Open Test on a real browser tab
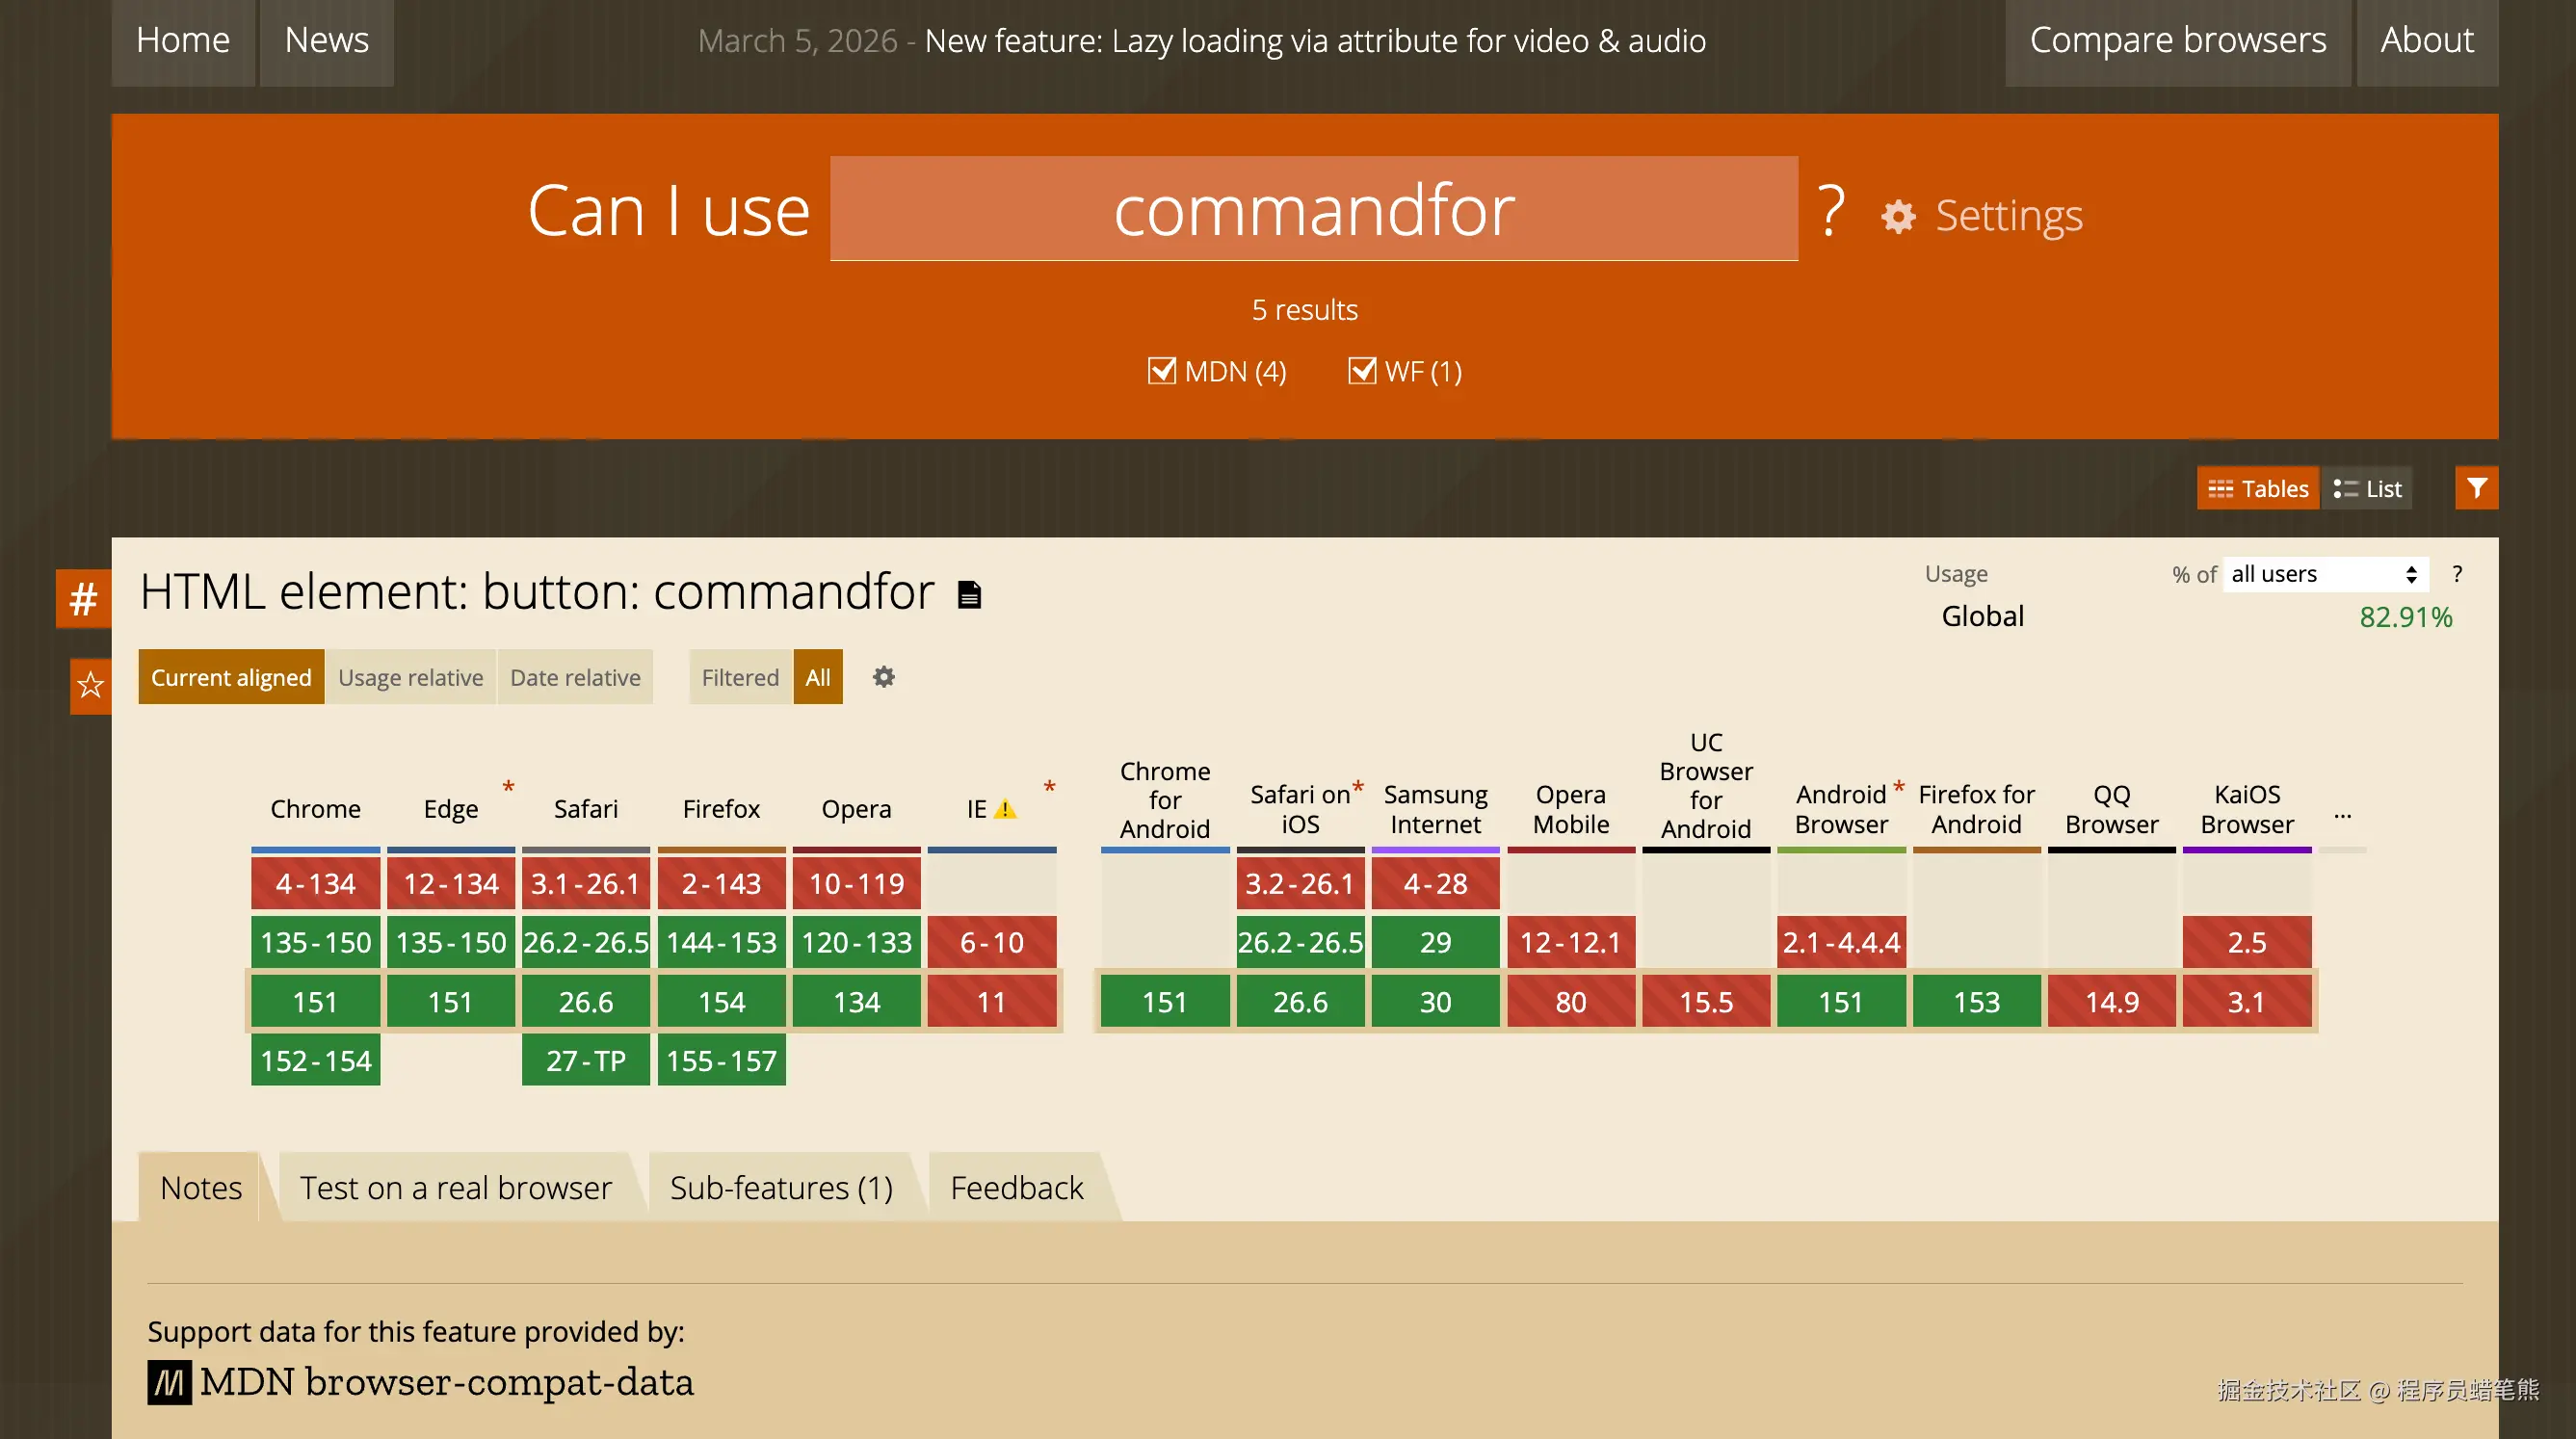Image resolution: width=2576 pixels, height=1439 pixels. coord(456,1187)
